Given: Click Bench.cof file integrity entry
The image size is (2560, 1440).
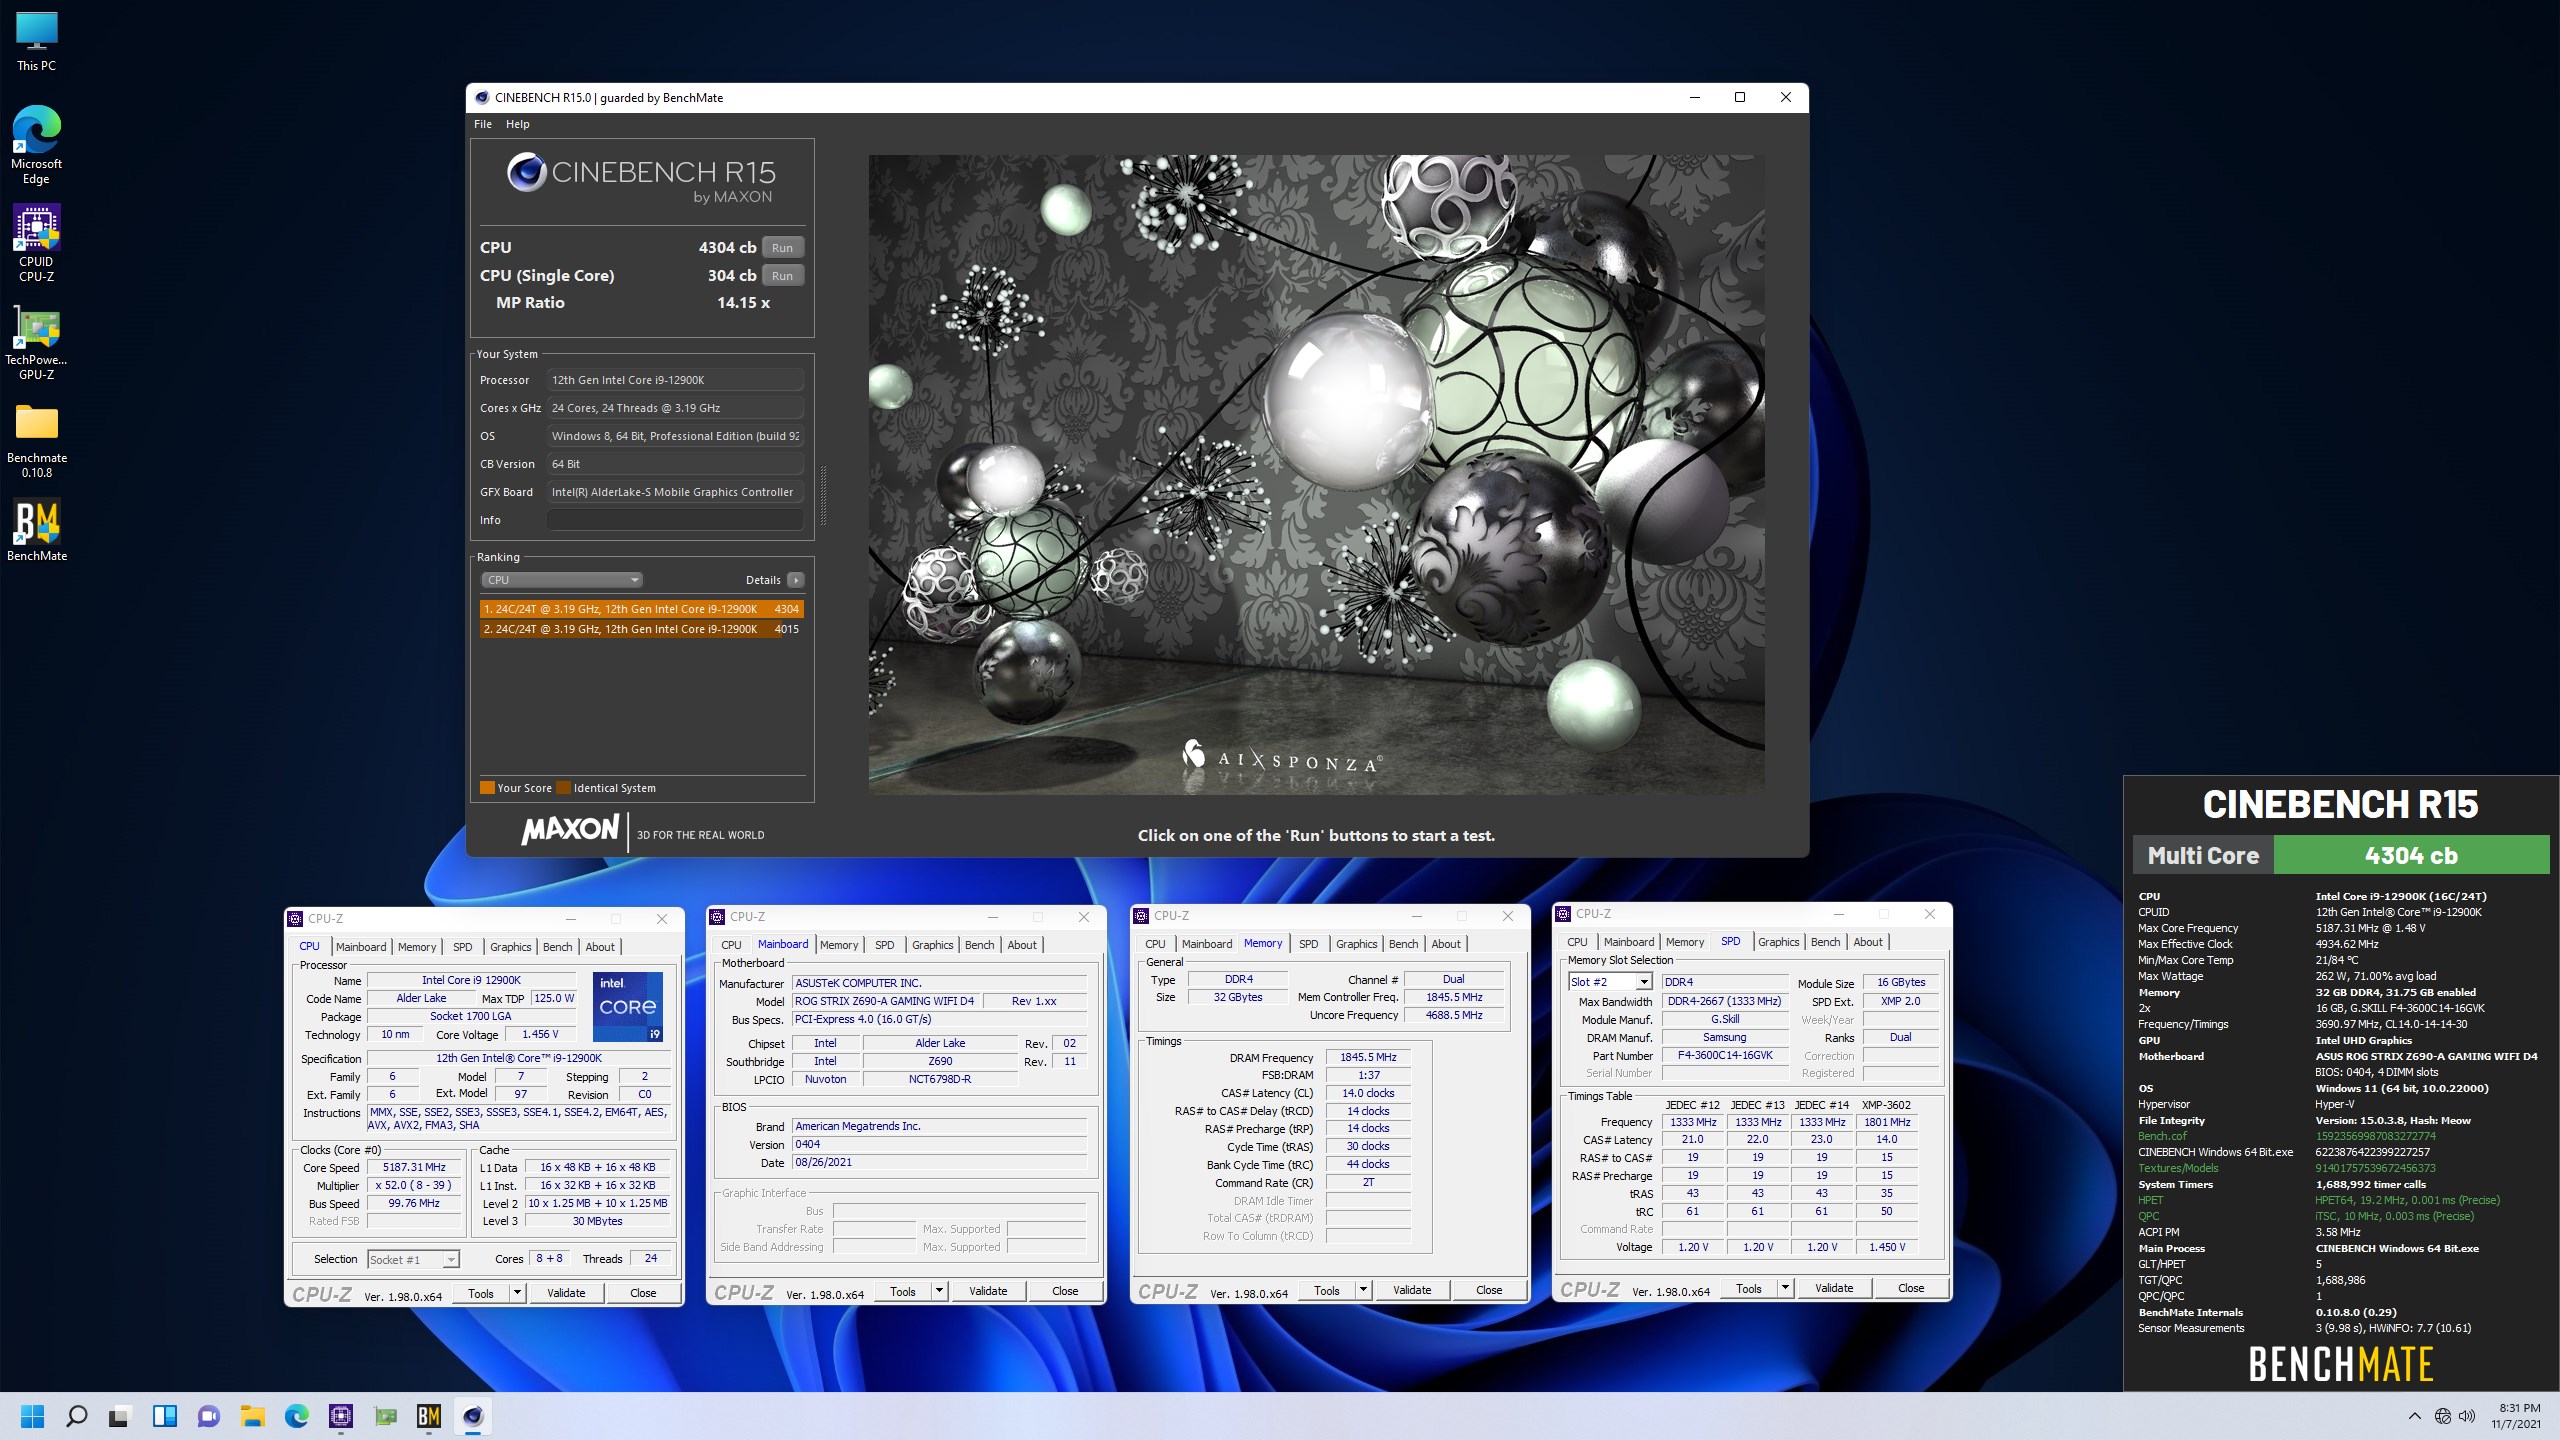Looking at the screenshot, I should pyautogui.click(x=2162, y=1136).
